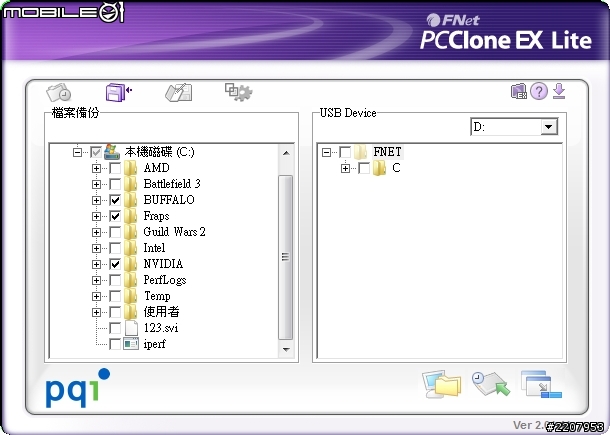The image size is (610, 435).
Task: Click the 123.svi file icon
Action: click(x=131, y=328)
